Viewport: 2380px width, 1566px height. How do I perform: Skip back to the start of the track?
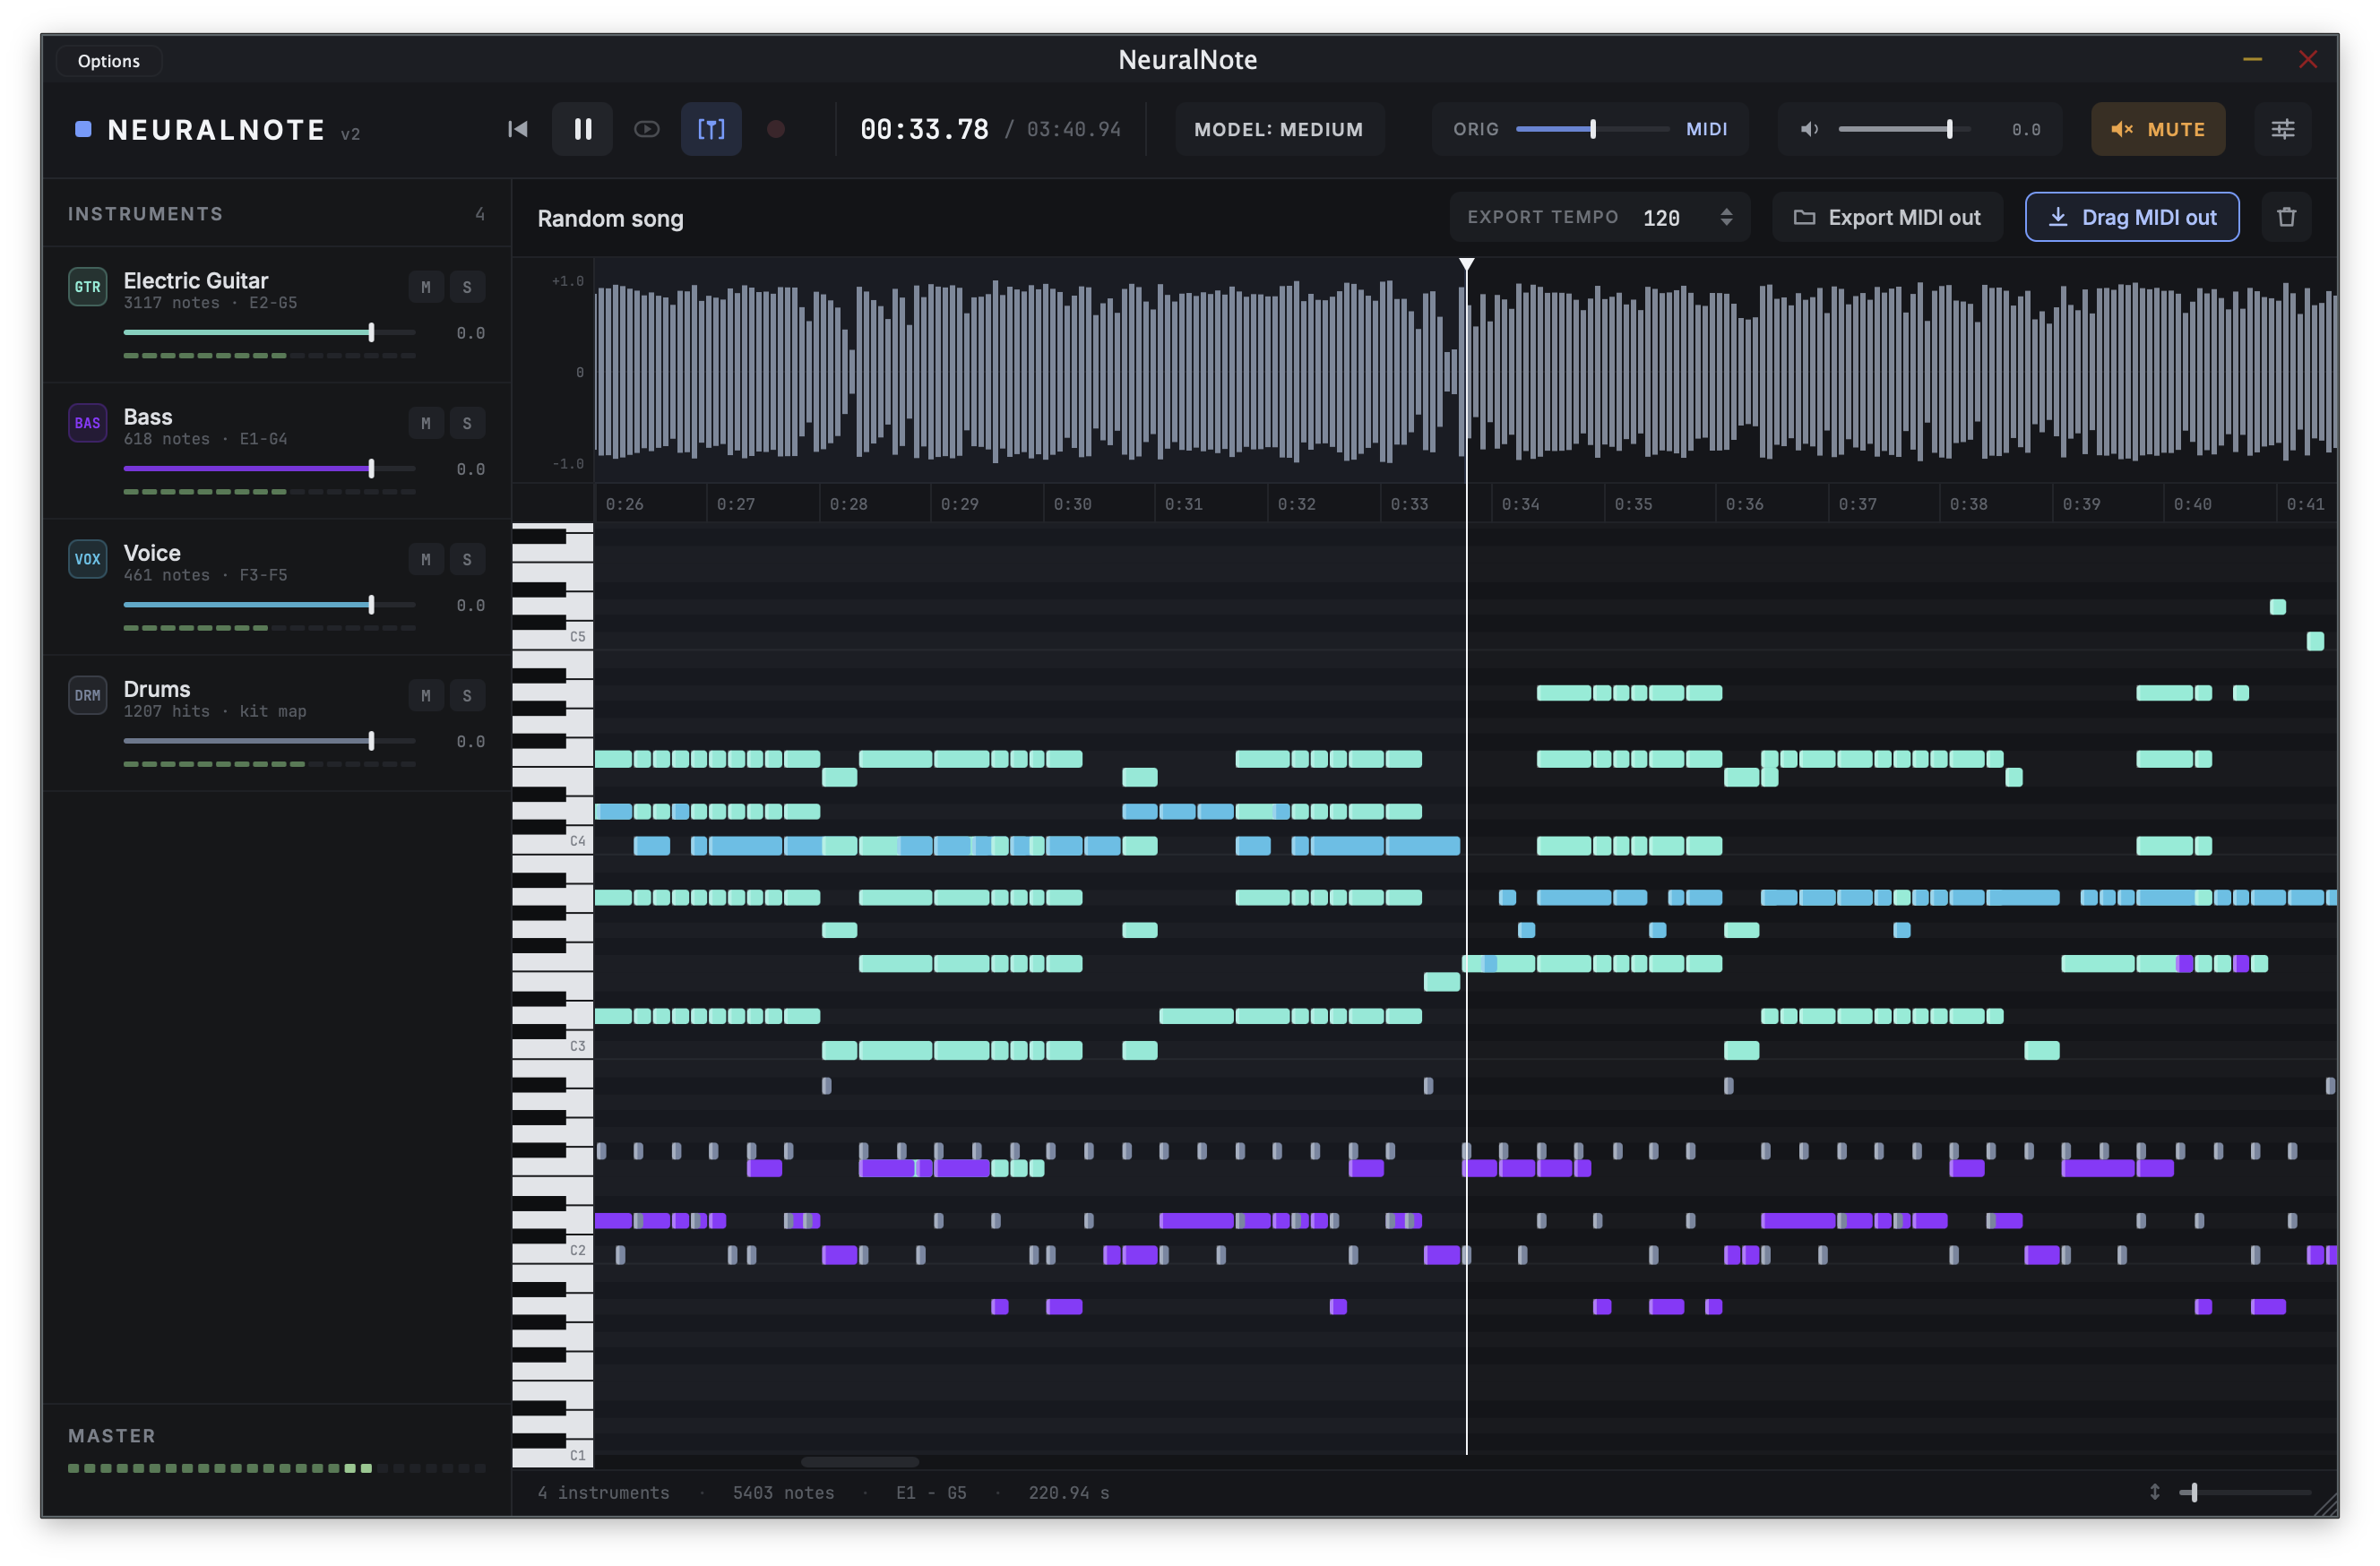click(517, 129)
